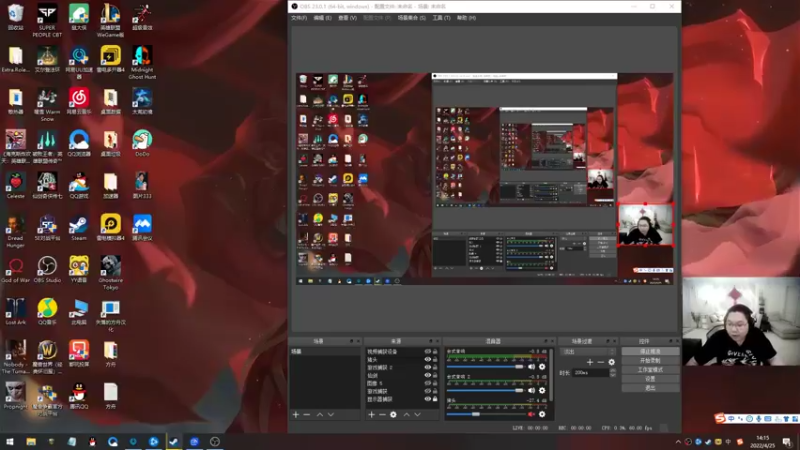Screen dimensions: 800x450
Task: Toggle visibility eye of 显示器捕获 source
Action: (428, 399)
